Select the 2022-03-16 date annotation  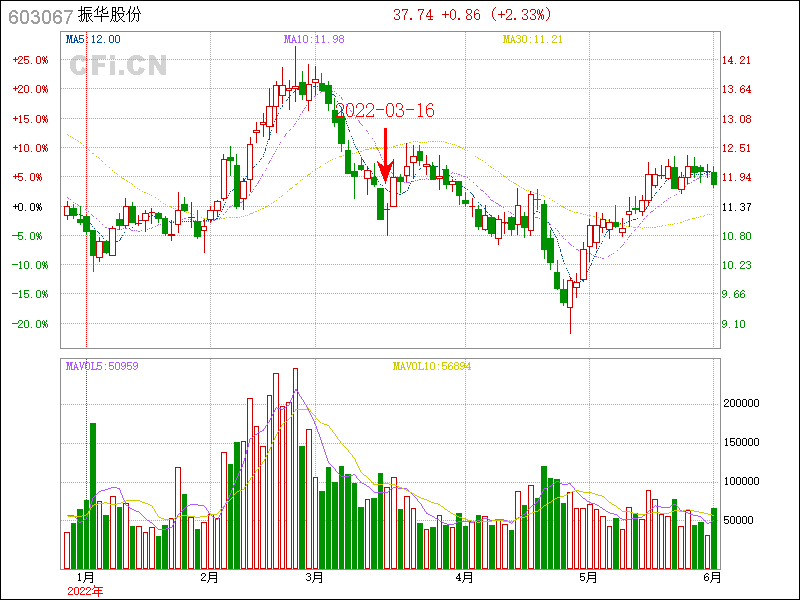[x=385, y=111]
